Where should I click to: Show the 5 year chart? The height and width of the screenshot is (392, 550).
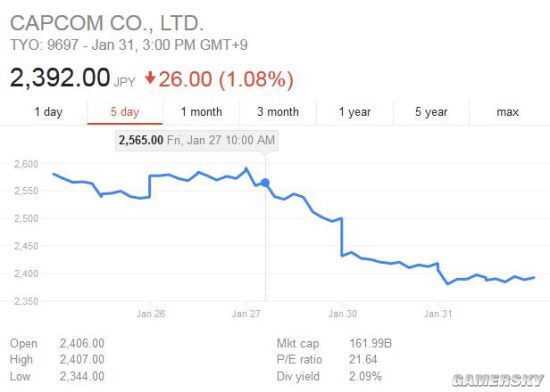[x=431, y=112]
